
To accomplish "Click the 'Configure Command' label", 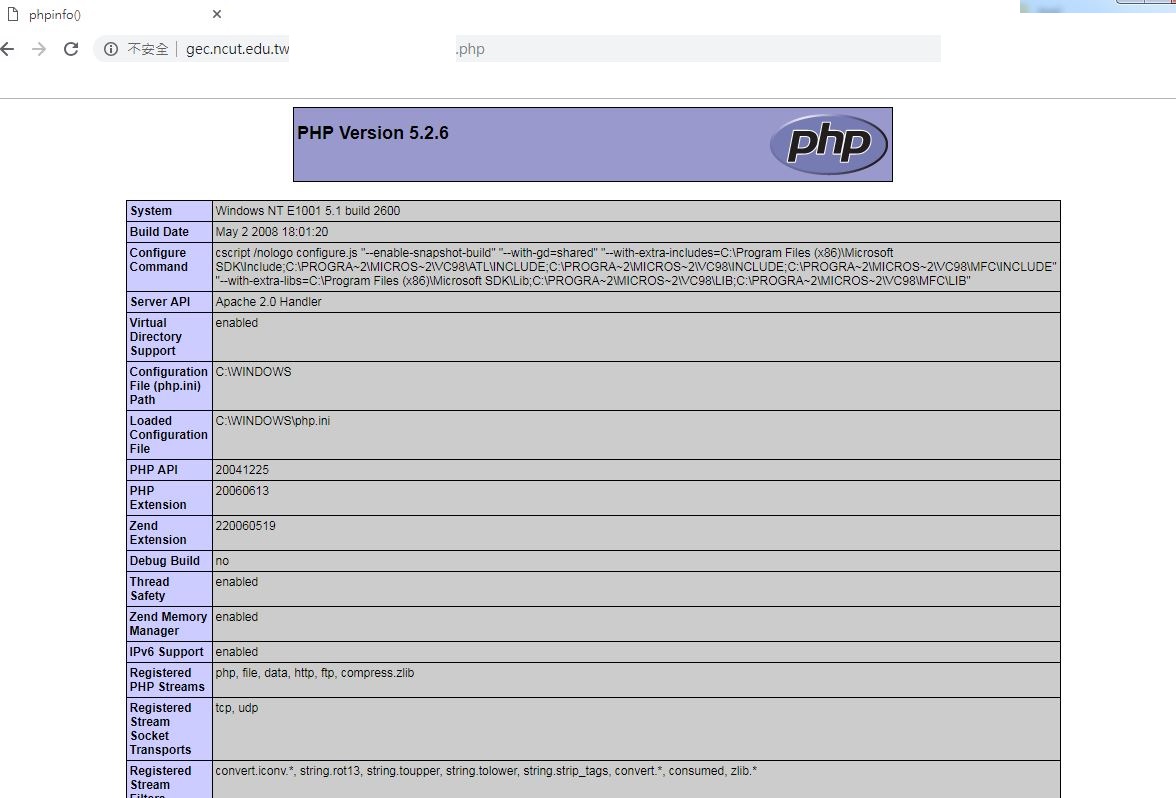I will click(158, 260).
